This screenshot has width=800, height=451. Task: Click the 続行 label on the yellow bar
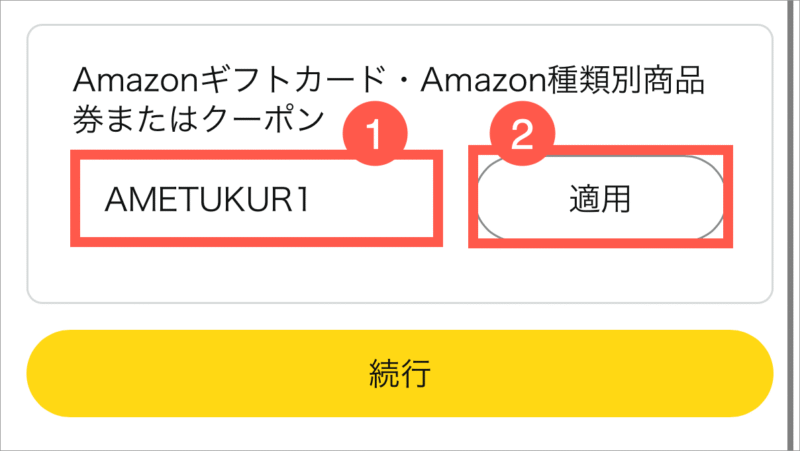point(400,373)
